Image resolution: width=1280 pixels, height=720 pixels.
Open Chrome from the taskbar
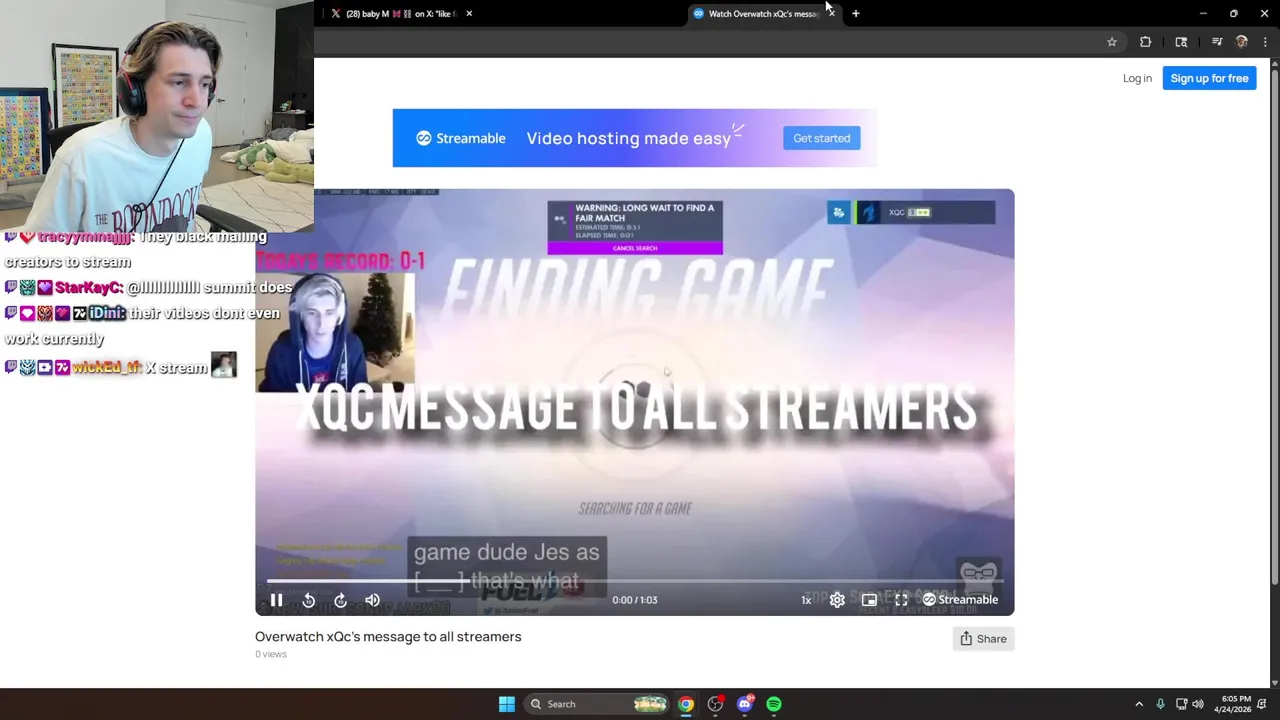point(686,704)
